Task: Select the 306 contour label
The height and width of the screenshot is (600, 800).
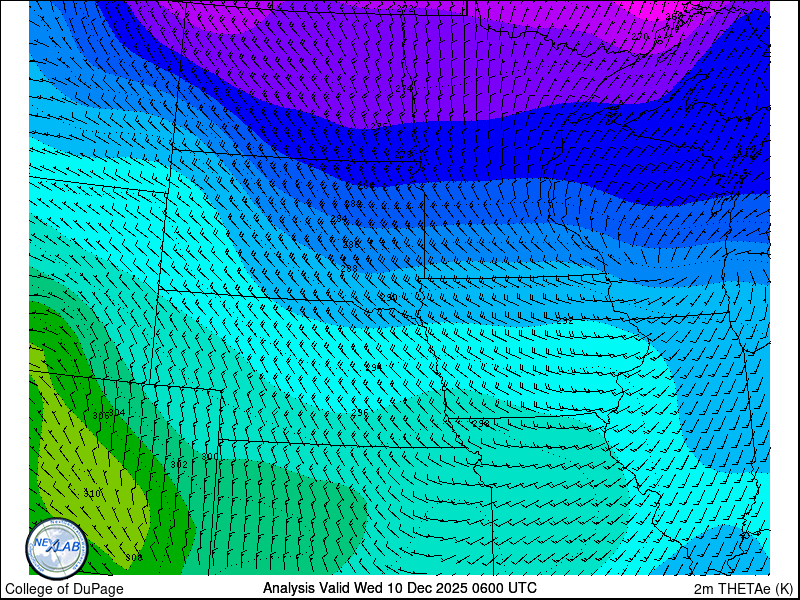Action: (x=101, y=416)
